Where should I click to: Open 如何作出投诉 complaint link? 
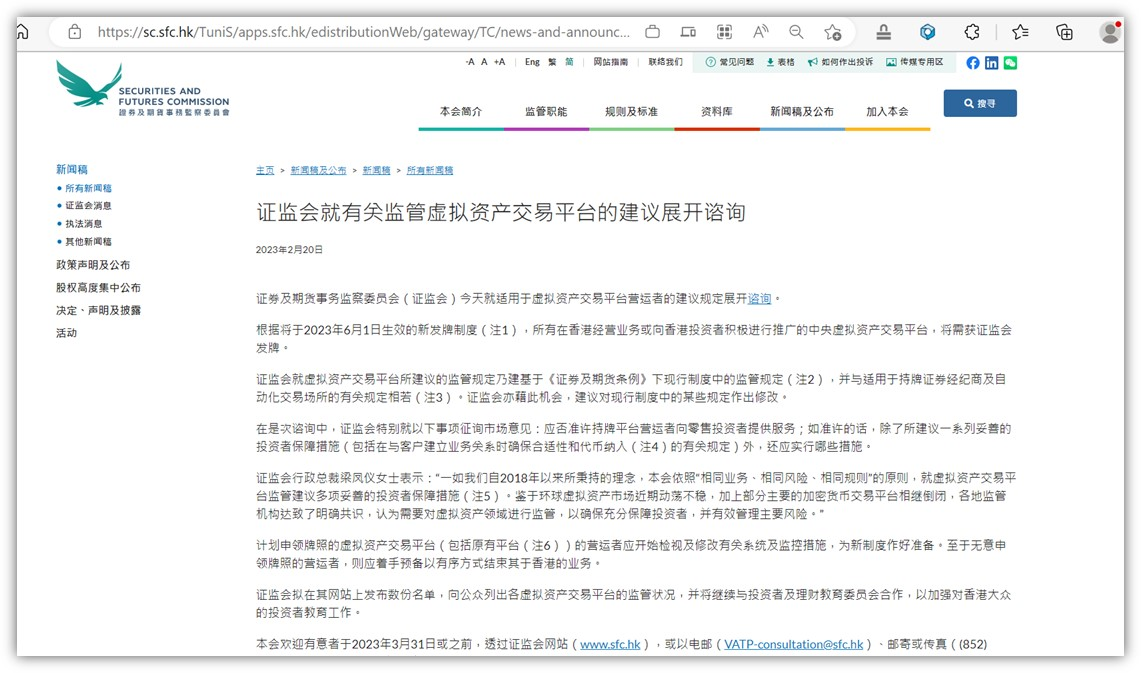[x=840, y=62]
